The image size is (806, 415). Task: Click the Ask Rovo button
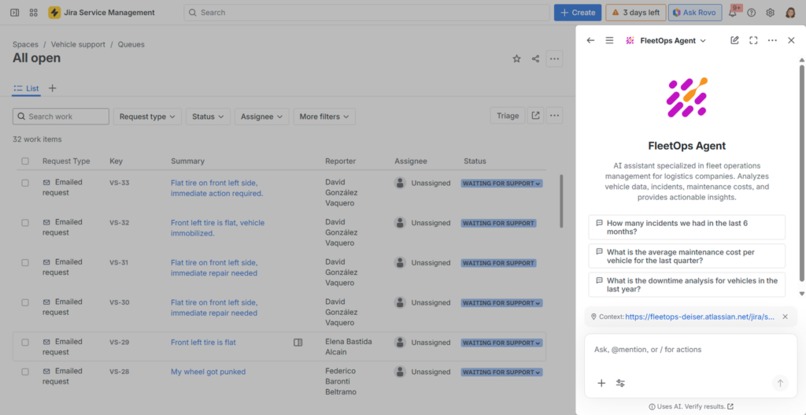[x=695, y=12]
